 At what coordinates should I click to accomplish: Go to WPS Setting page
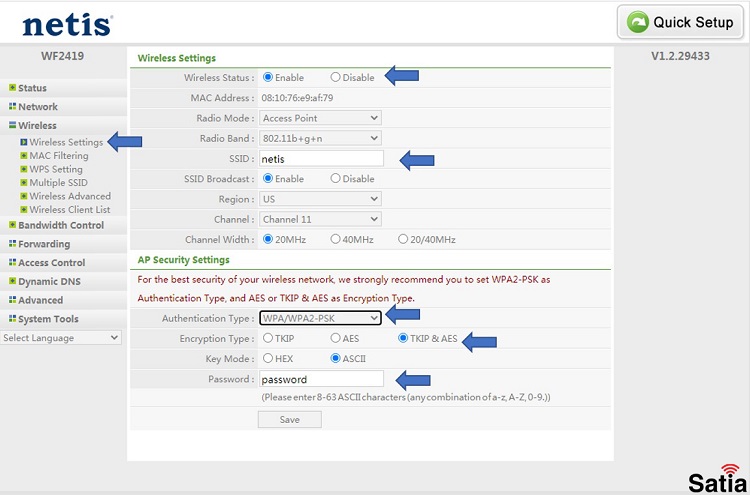(x=56, y=169)
